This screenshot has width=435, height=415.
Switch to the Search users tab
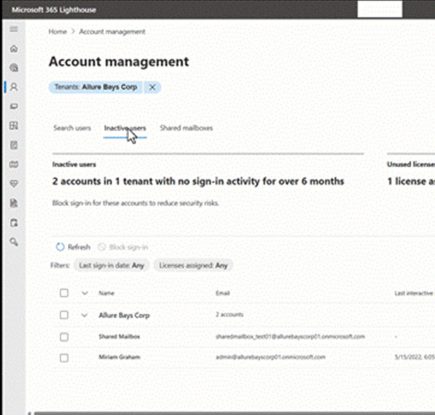click(x=72, y=128)
